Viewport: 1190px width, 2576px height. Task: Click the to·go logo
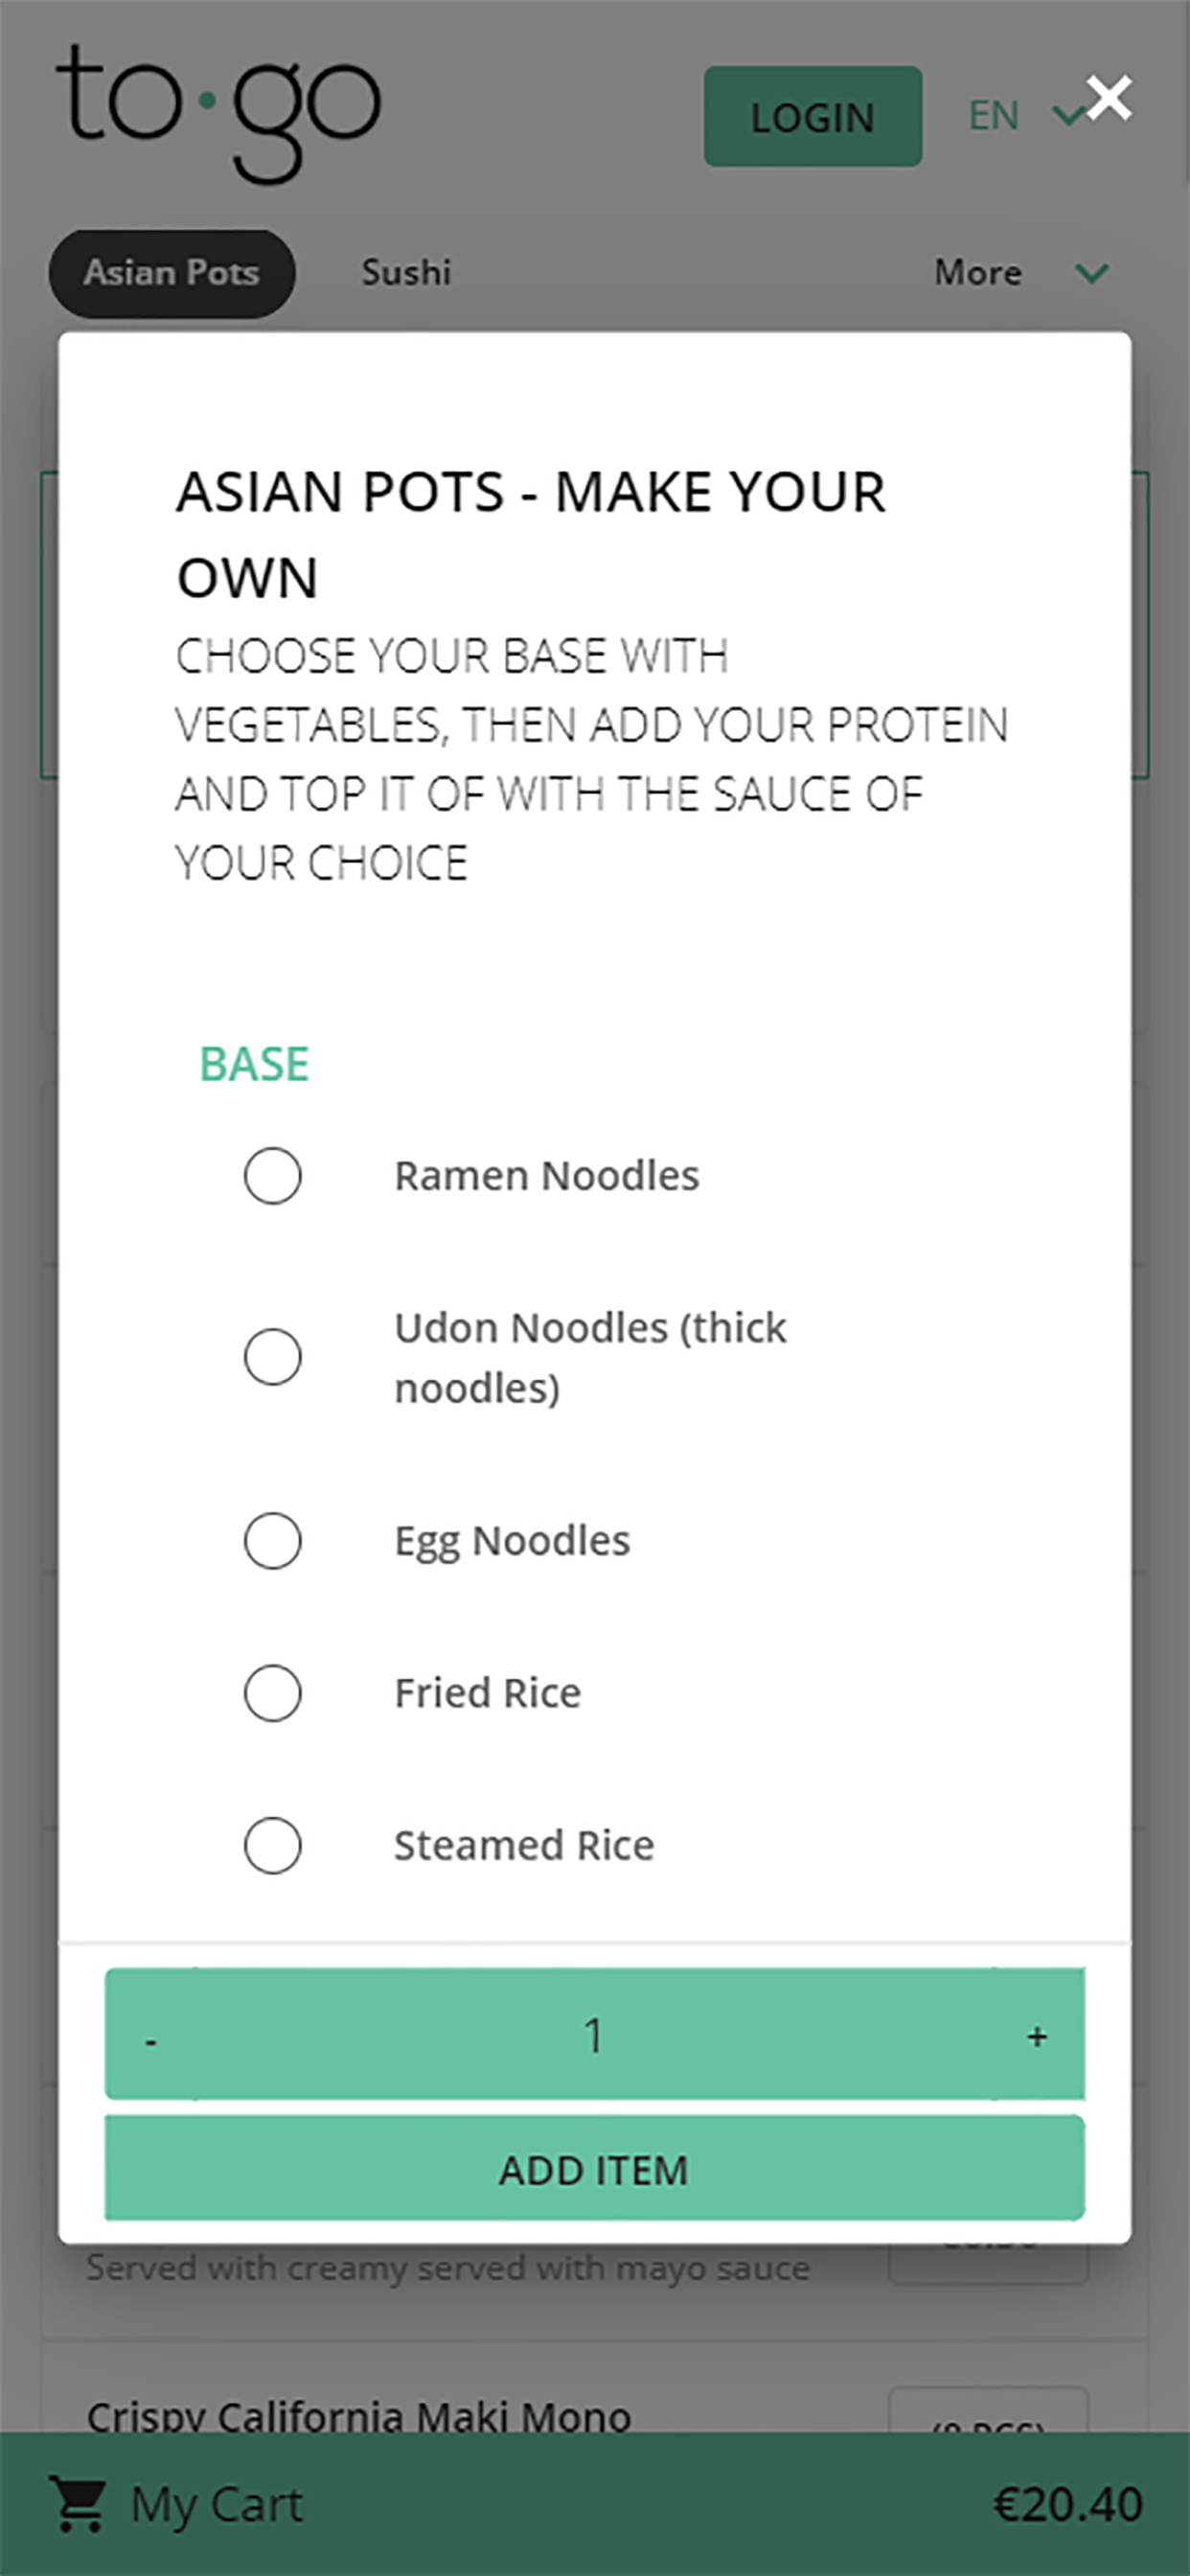click(219, 113)
